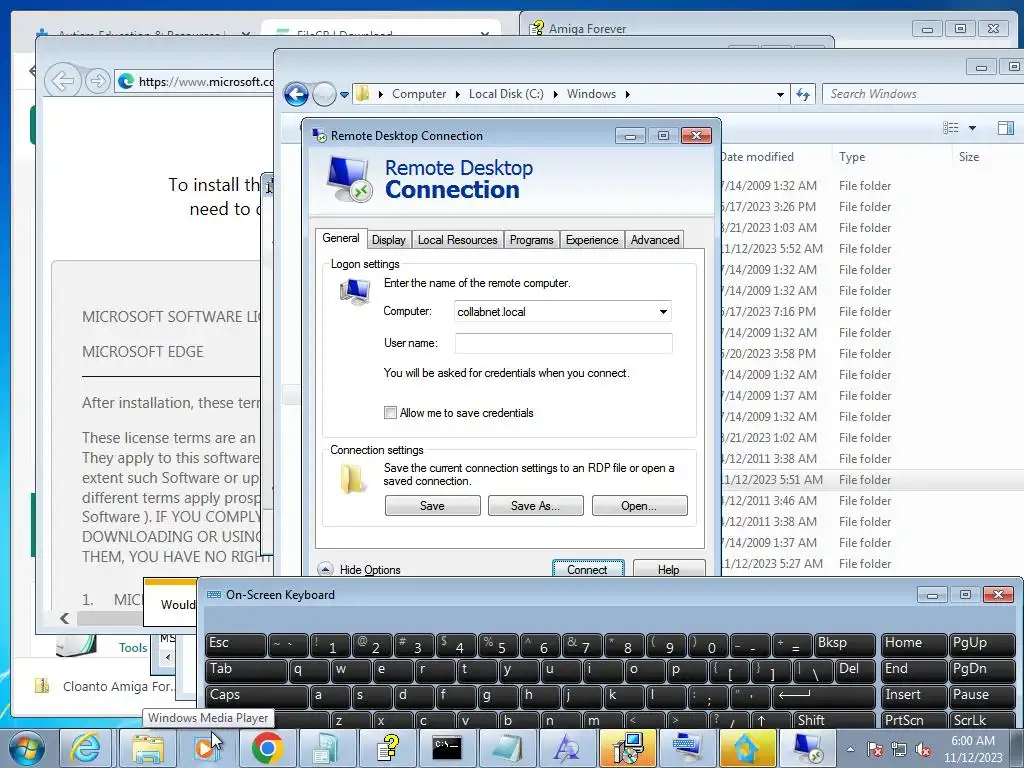The width and height of the screenshot is (1024, 768).
Task: Click the Save connection settings button
Action: click(x=432, y=505)
